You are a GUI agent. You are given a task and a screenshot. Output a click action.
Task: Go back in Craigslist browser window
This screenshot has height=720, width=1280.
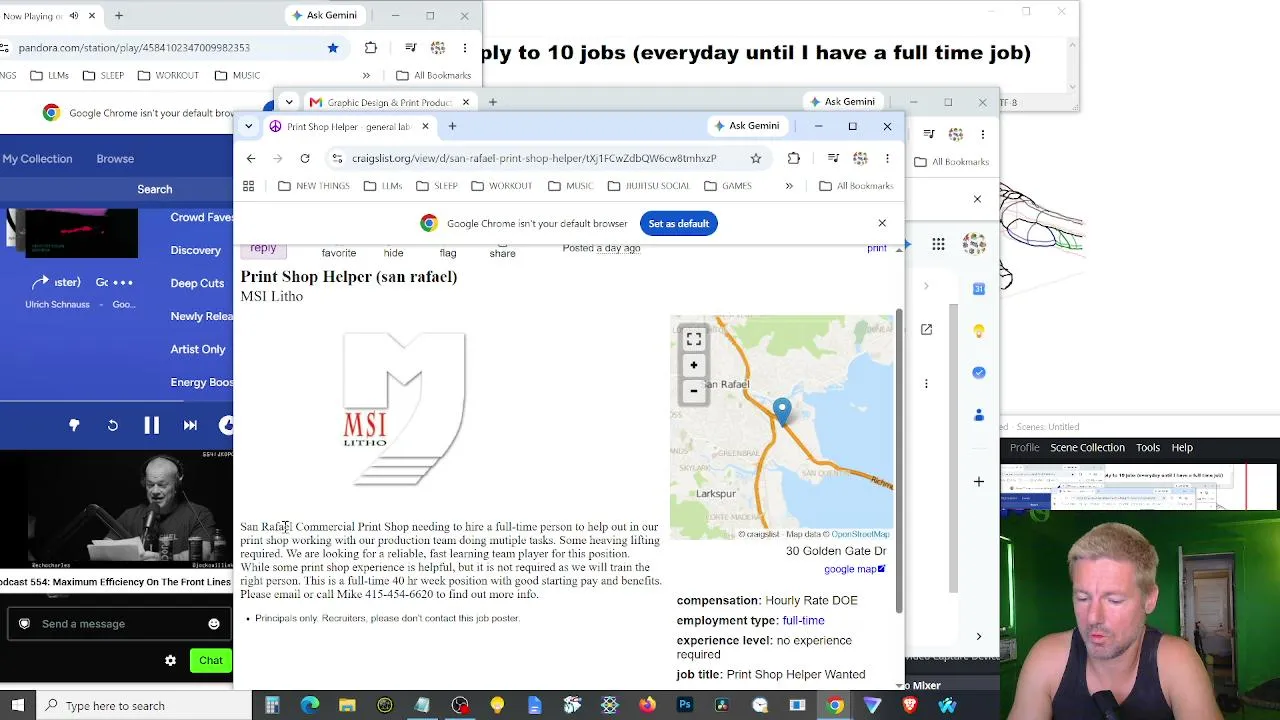[251, 158]
